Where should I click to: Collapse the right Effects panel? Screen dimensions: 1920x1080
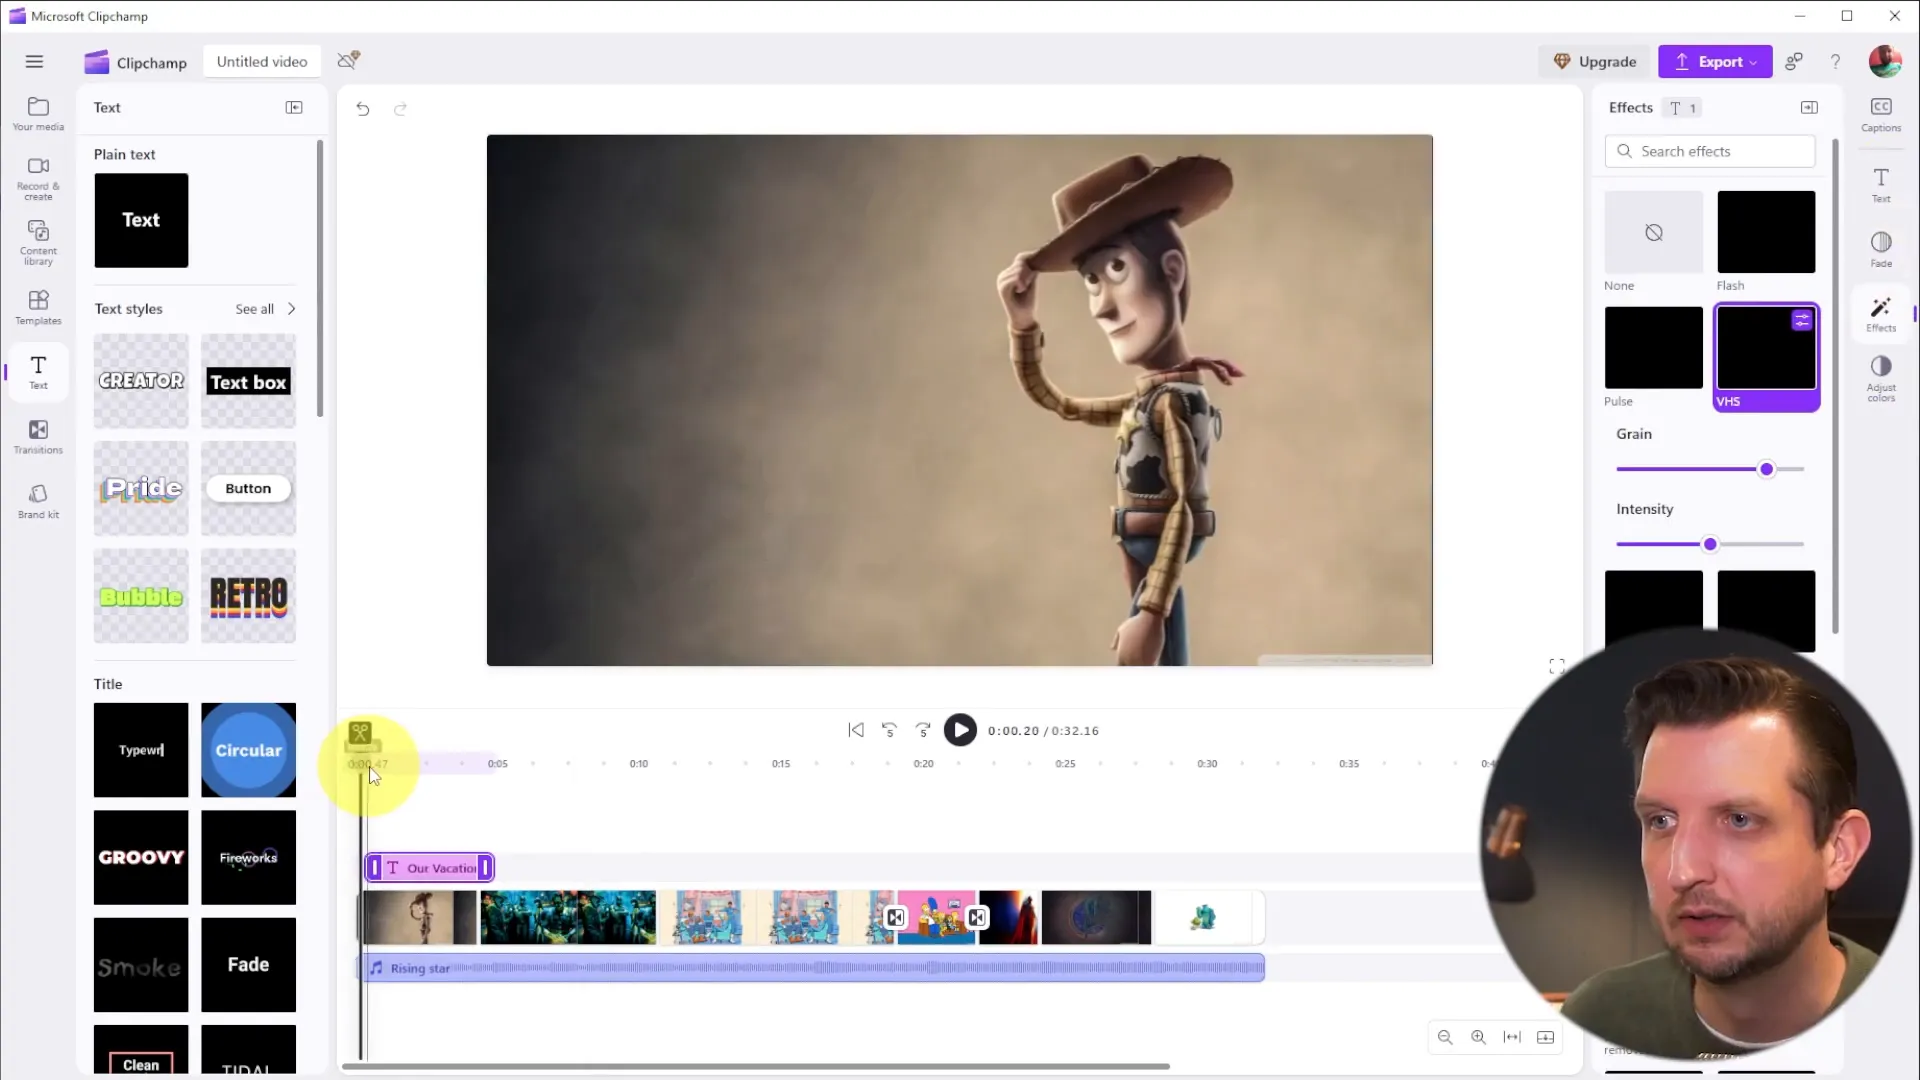[x=1809, y=107]
